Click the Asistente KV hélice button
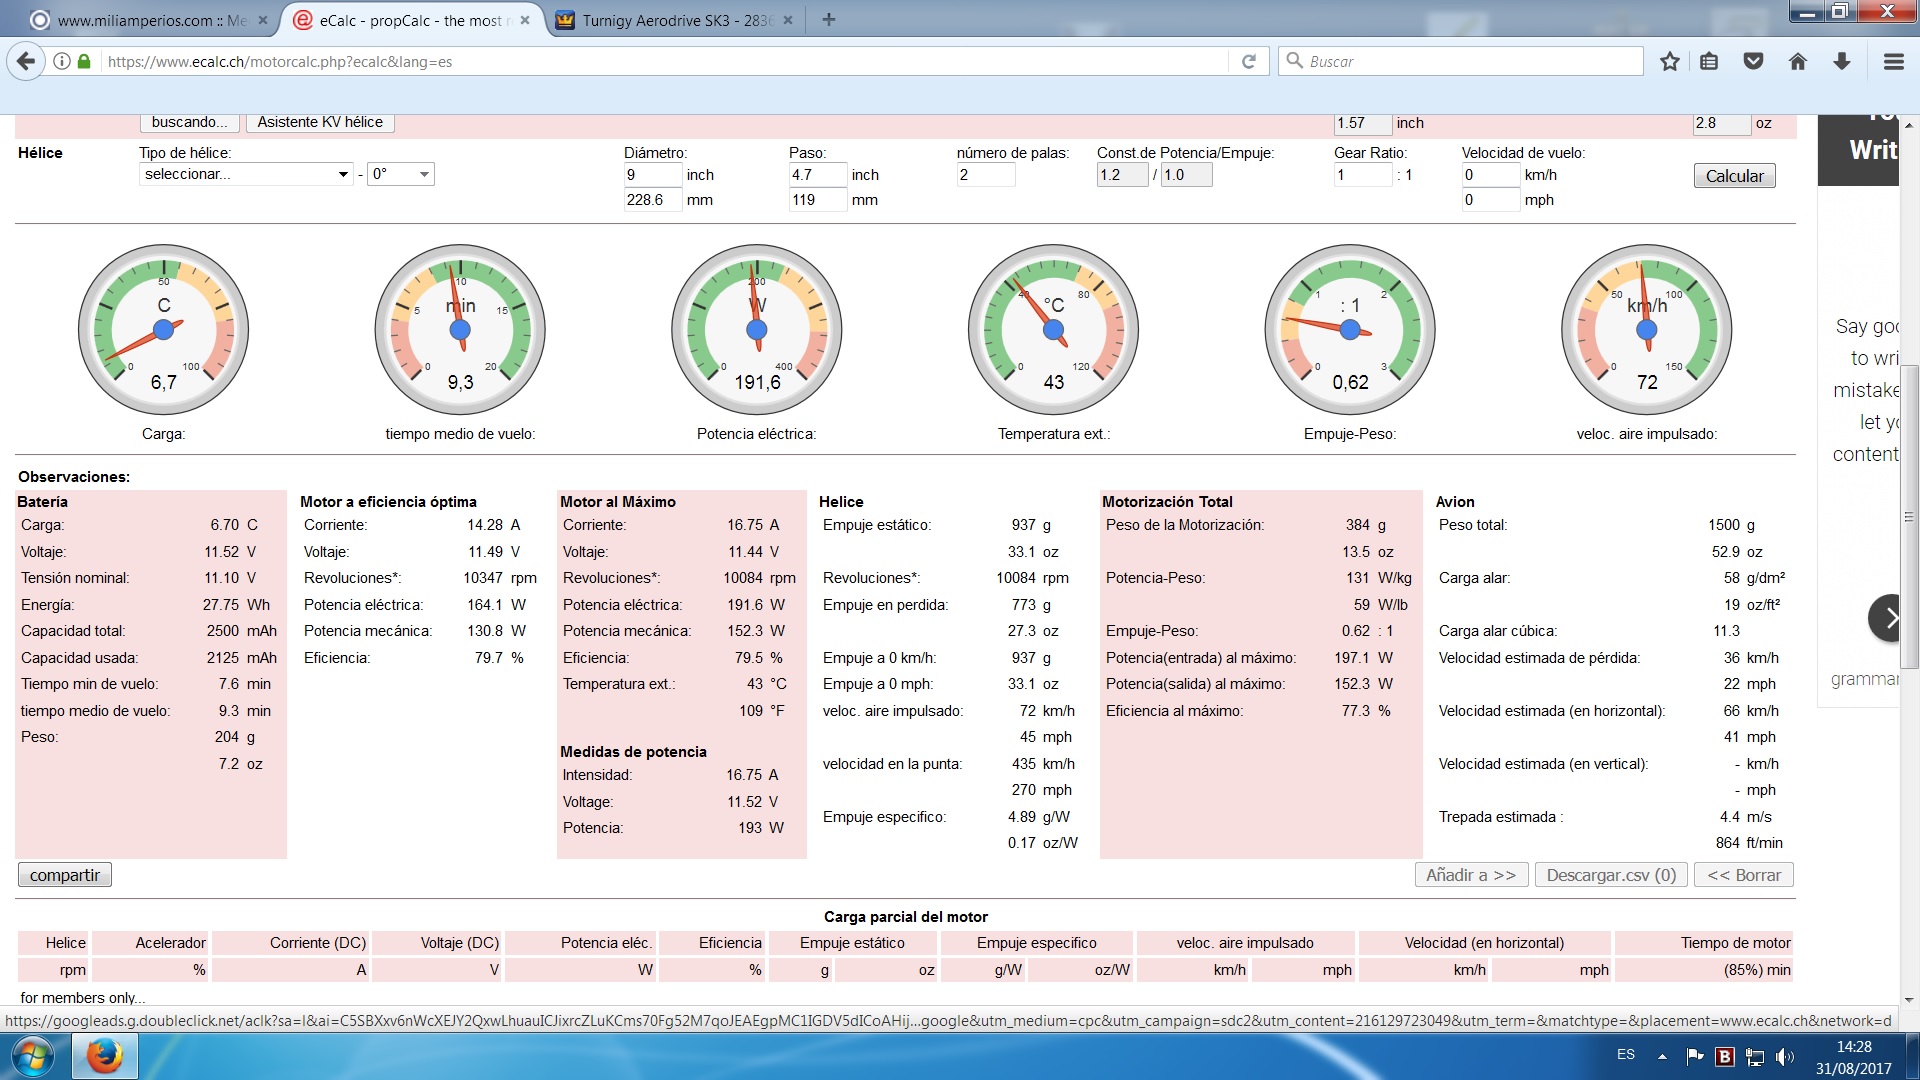The height and width of the screenshot is (1080, 1920). pyautogui.click(x=320, y=122)
